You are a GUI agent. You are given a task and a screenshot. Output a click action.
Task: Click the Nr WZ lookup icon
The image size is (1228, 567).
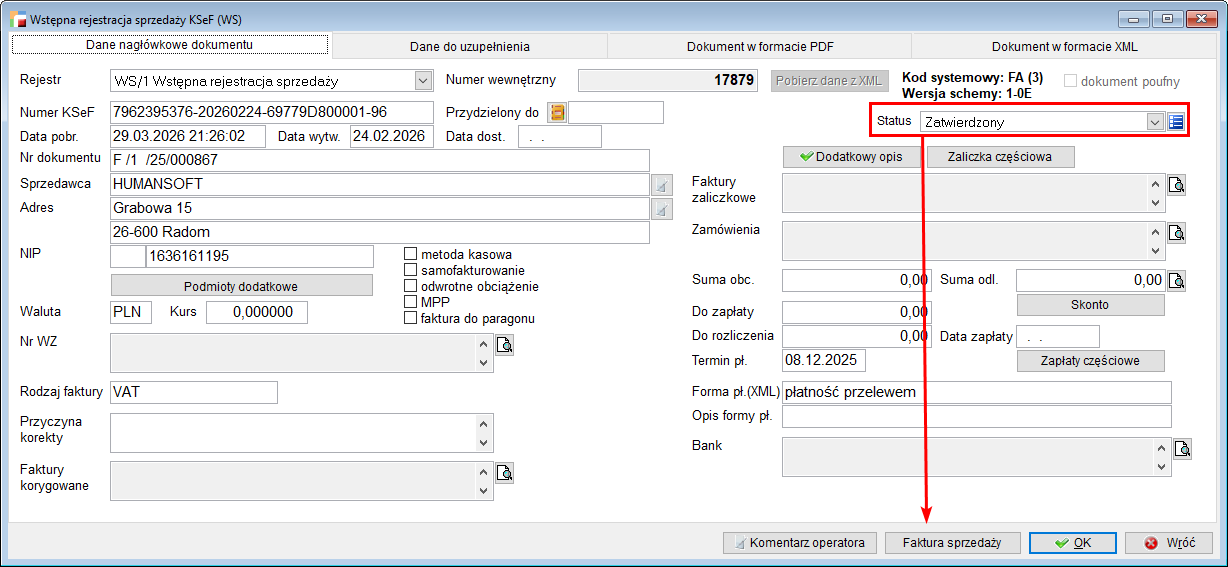(x=505, y=345)
